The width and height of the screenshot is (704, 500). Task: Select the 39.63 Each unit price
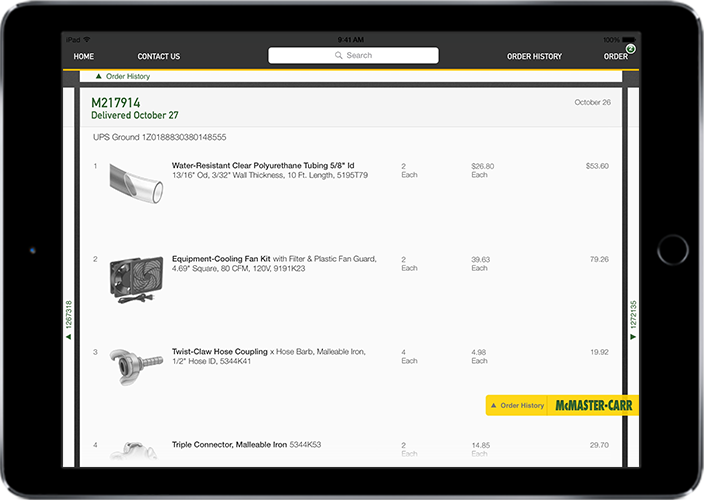click(480, 264)
